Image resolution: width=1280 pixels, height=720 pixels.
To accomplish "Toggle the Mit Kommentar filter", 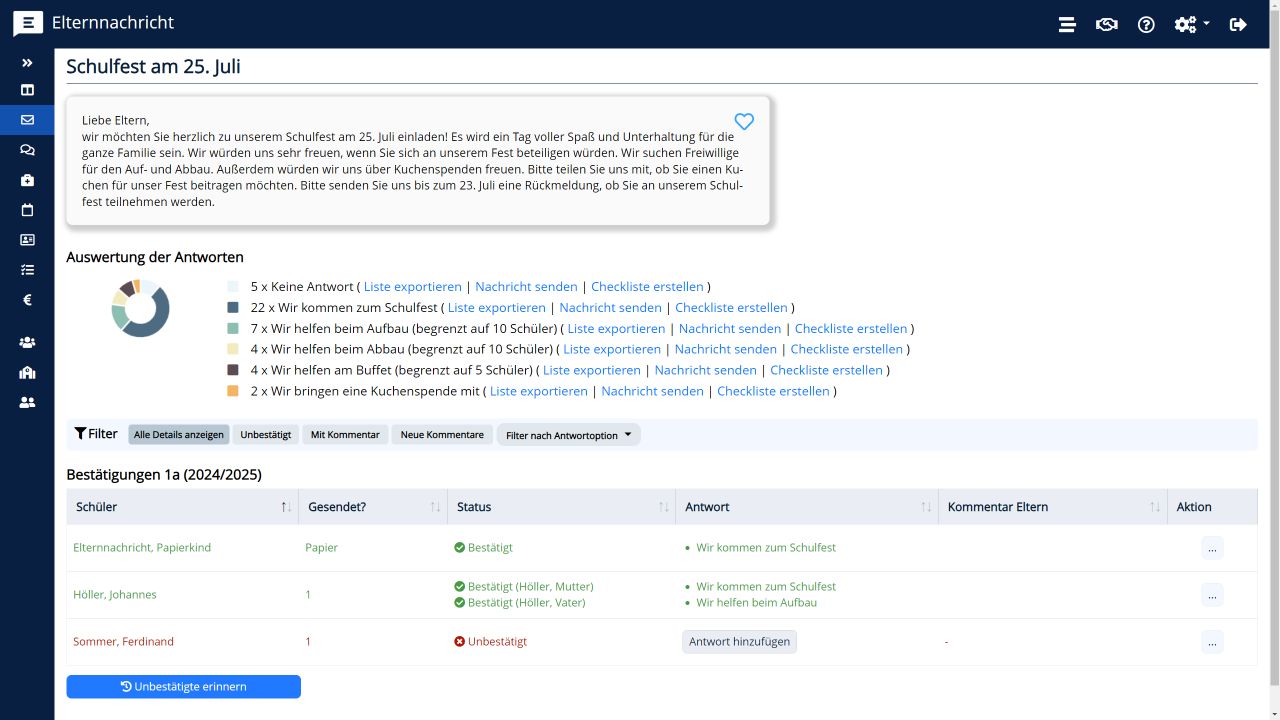I will pos(345,435).
